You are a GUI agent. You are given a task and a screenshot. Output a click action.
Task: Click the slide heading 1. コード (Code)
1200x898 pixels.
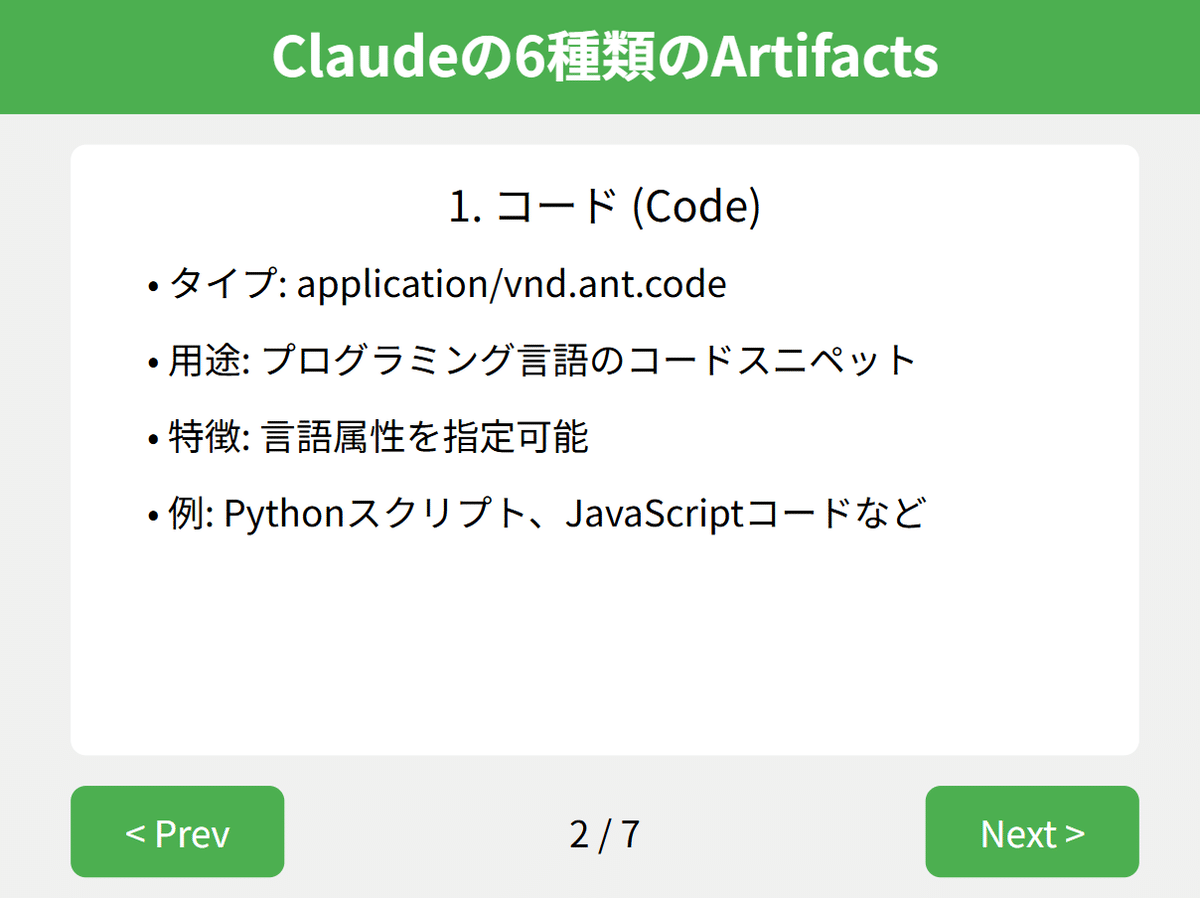pos(604,207)
